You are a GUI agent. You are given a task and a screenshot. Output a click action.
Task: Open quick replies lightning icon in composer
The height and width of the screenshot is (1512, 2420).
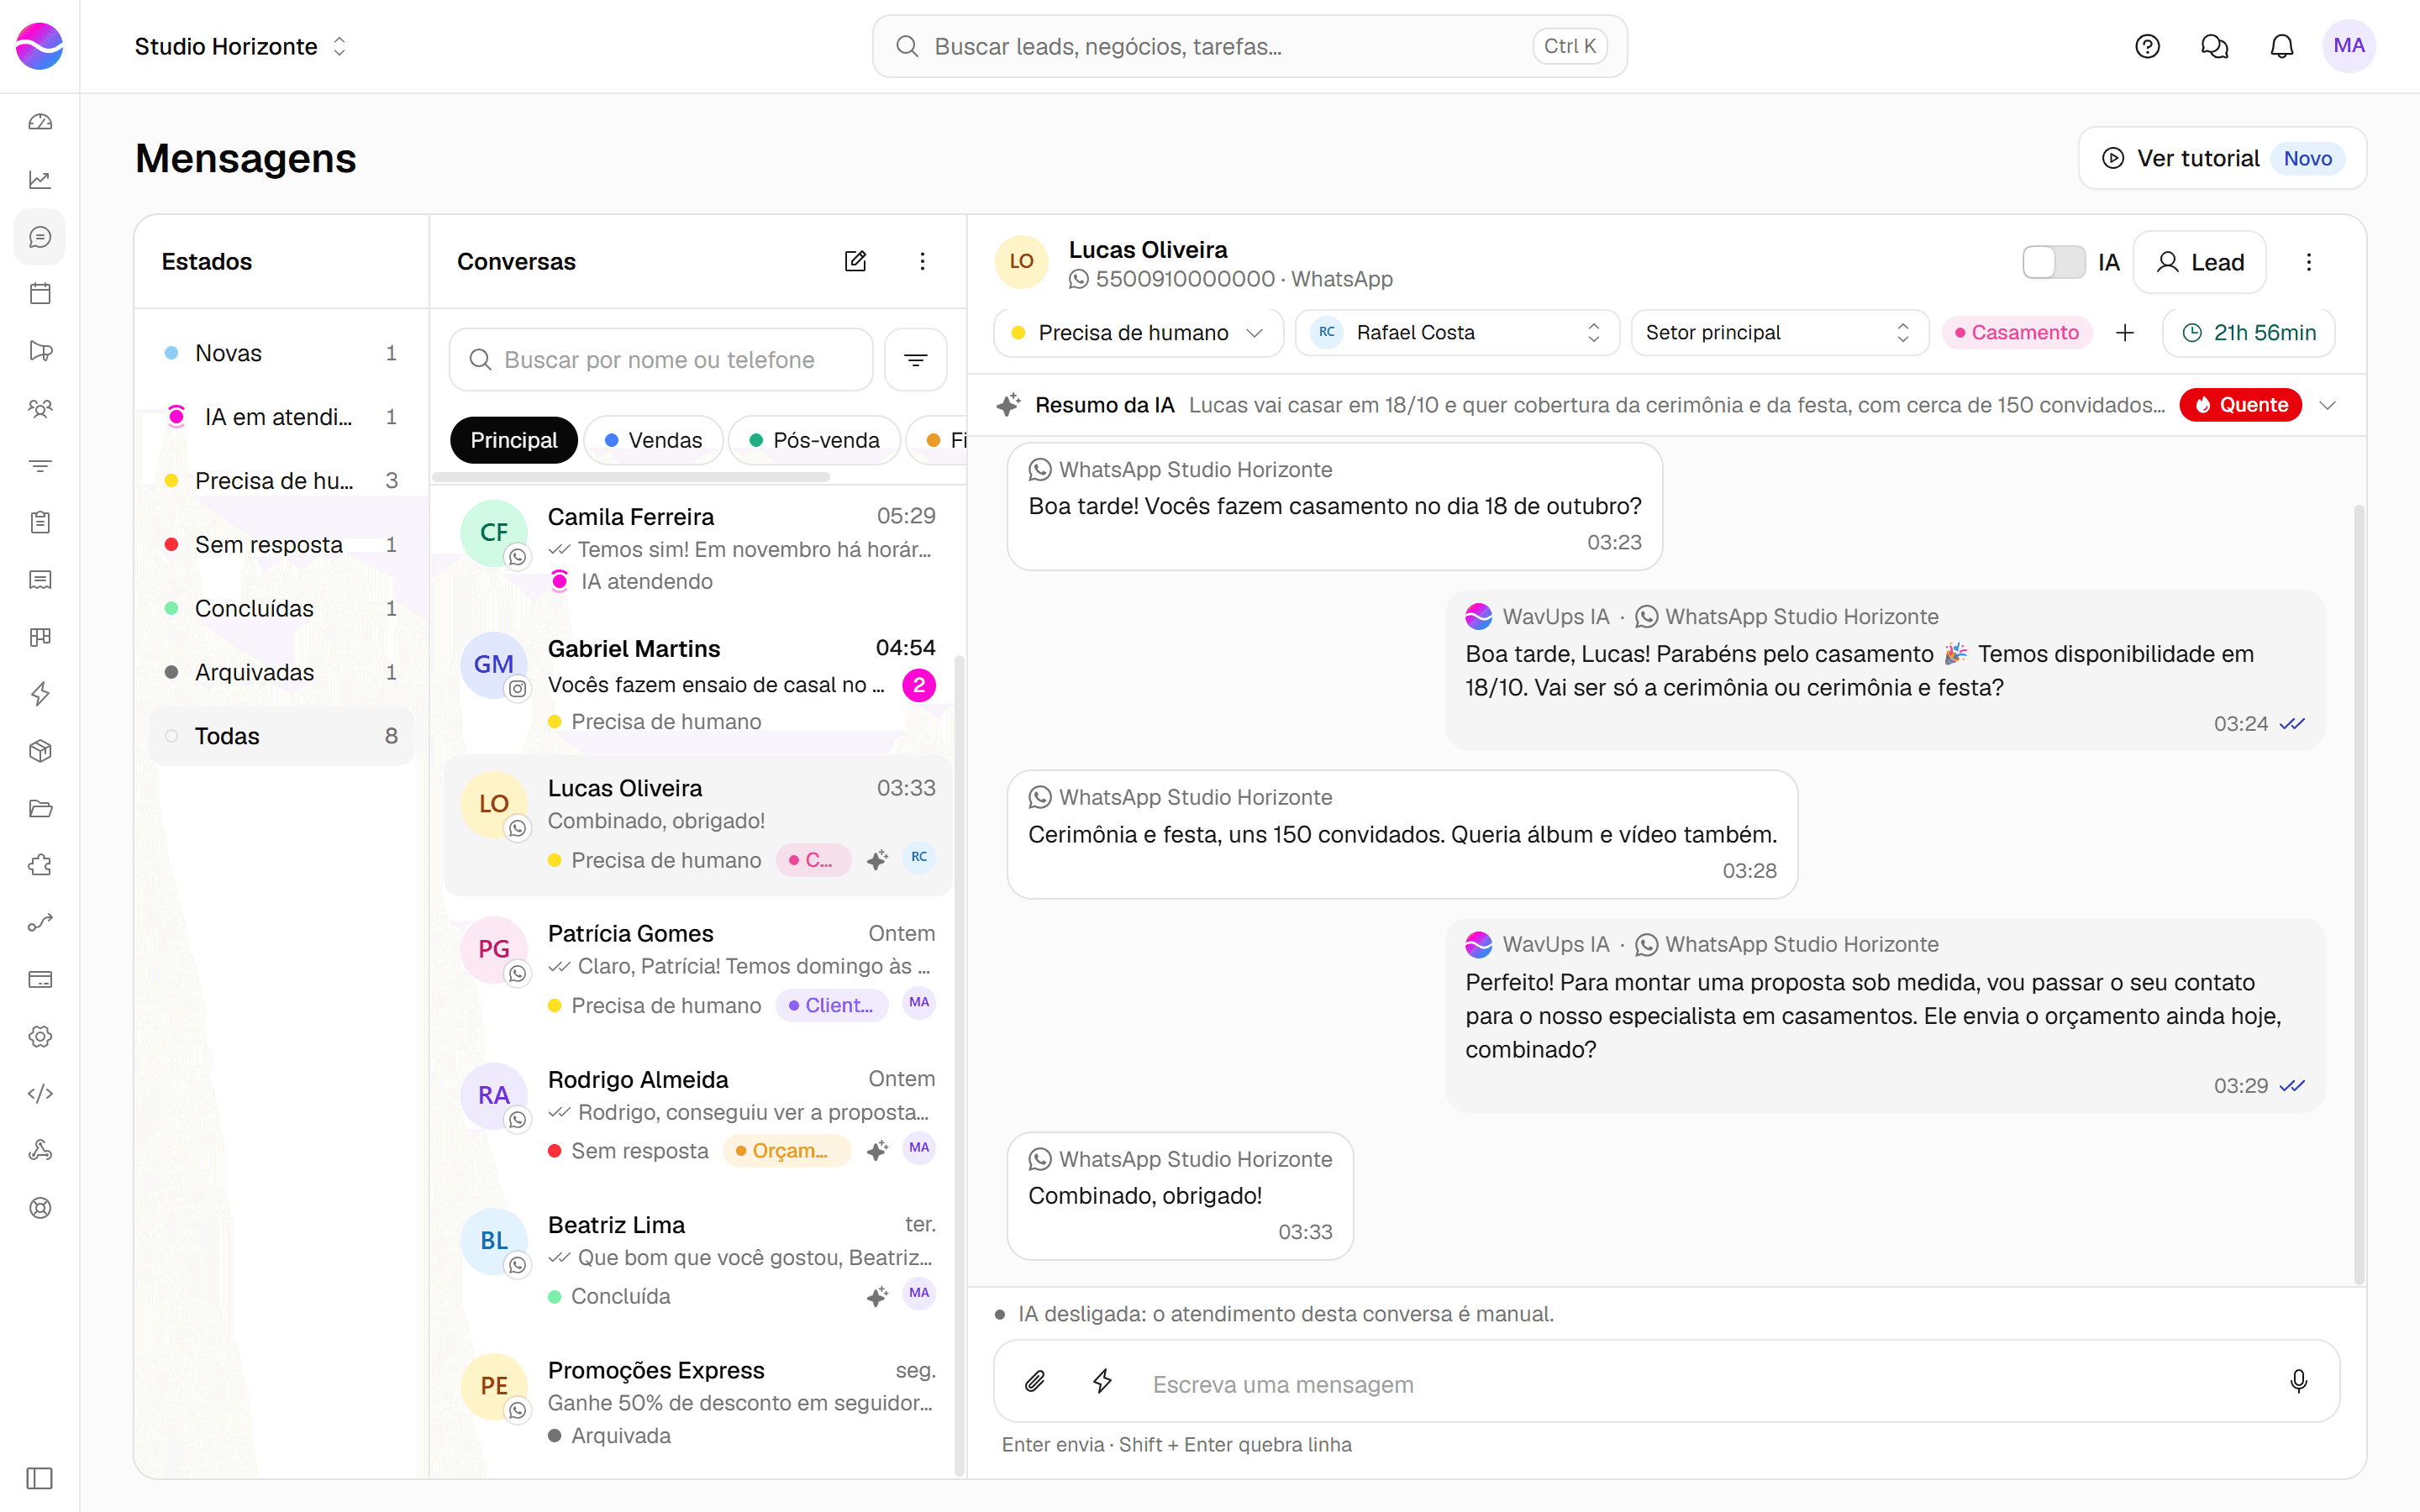click(1102, 1381)
